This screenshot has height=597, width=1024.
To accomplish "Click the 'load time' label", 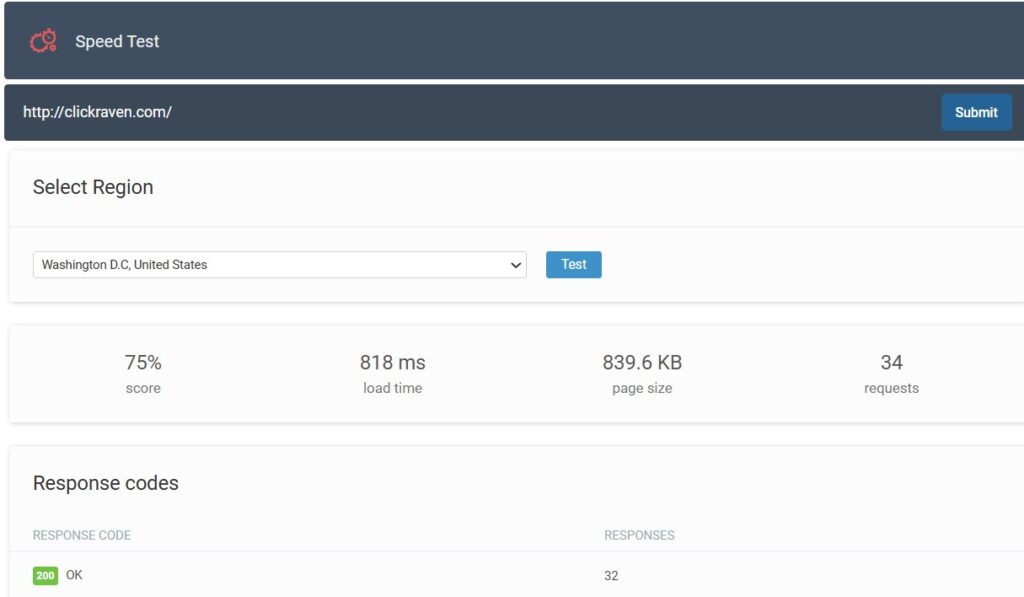I will click(392, 388).
